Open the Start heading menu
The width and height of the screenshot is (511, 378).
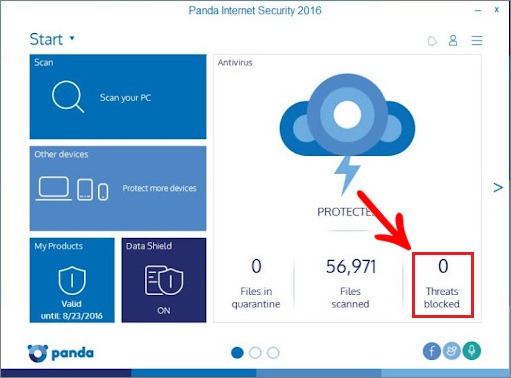(x=46, y=39)
